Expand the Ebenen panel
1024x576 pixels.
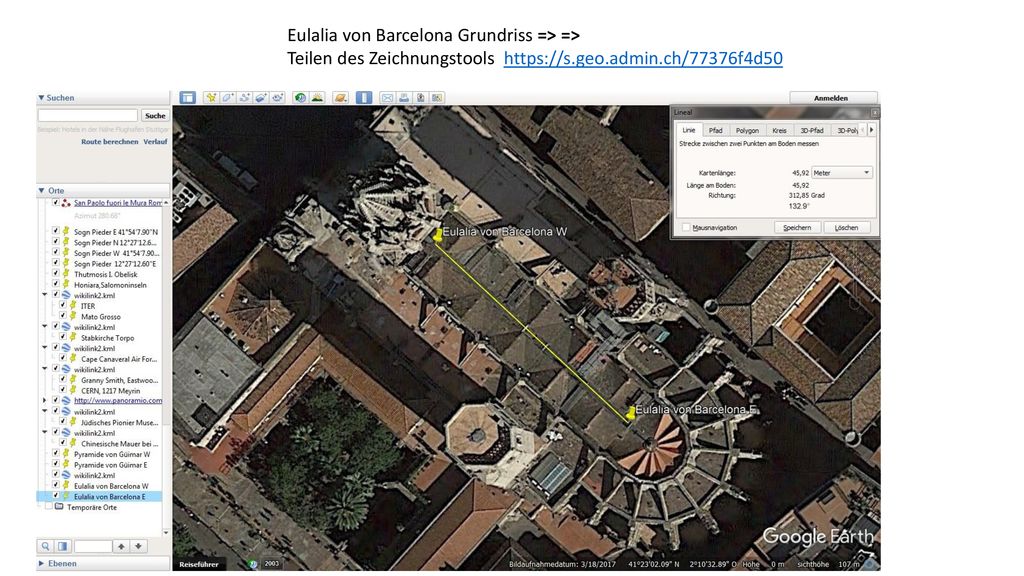(41, 563)
